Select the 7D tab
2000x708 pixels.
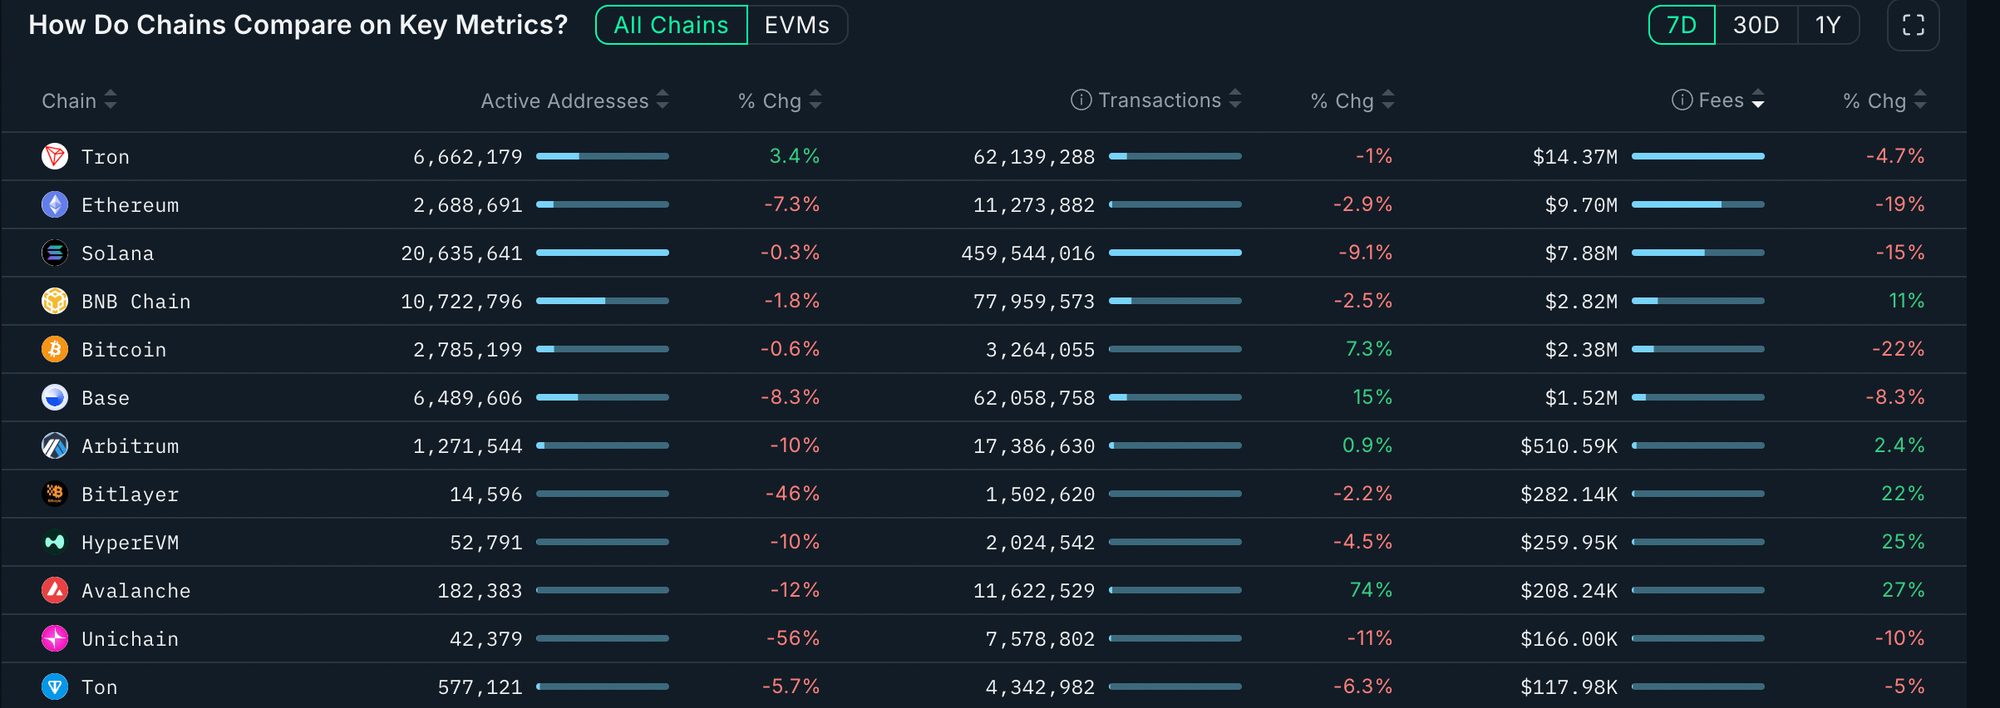(x=1681, y=25)
